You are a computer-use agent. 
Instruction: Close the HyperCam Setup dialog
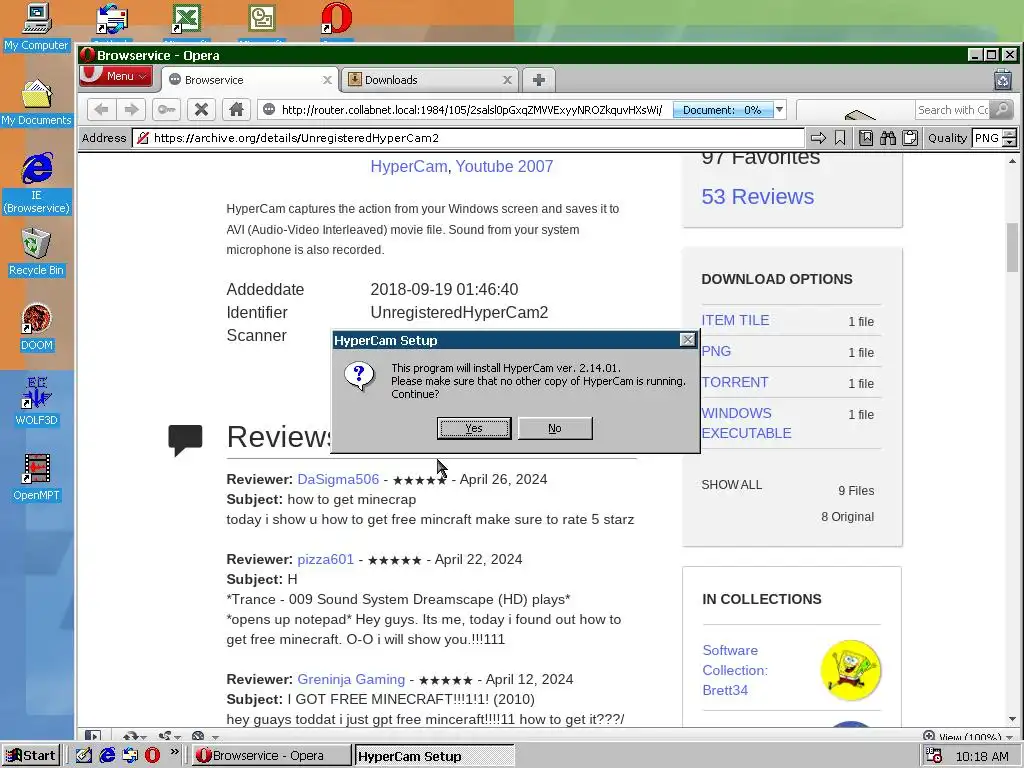(x=688, y=340)
